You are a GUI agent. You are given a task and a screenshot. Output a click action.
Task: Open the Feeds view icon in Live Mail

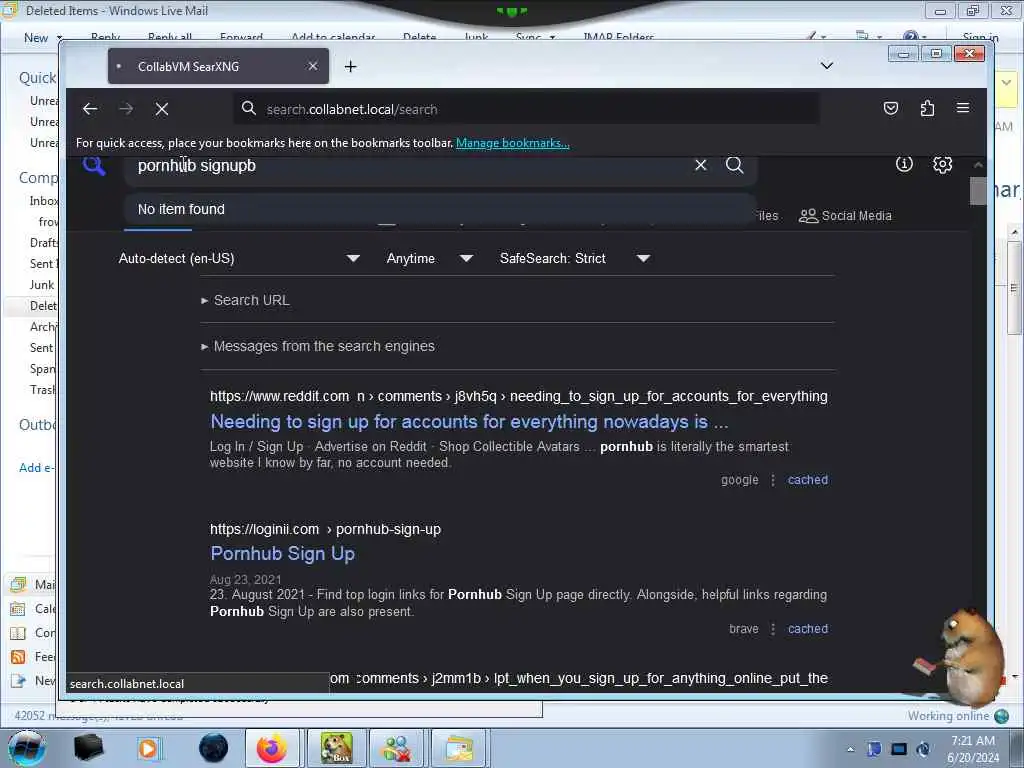click(x=18, y=657)
